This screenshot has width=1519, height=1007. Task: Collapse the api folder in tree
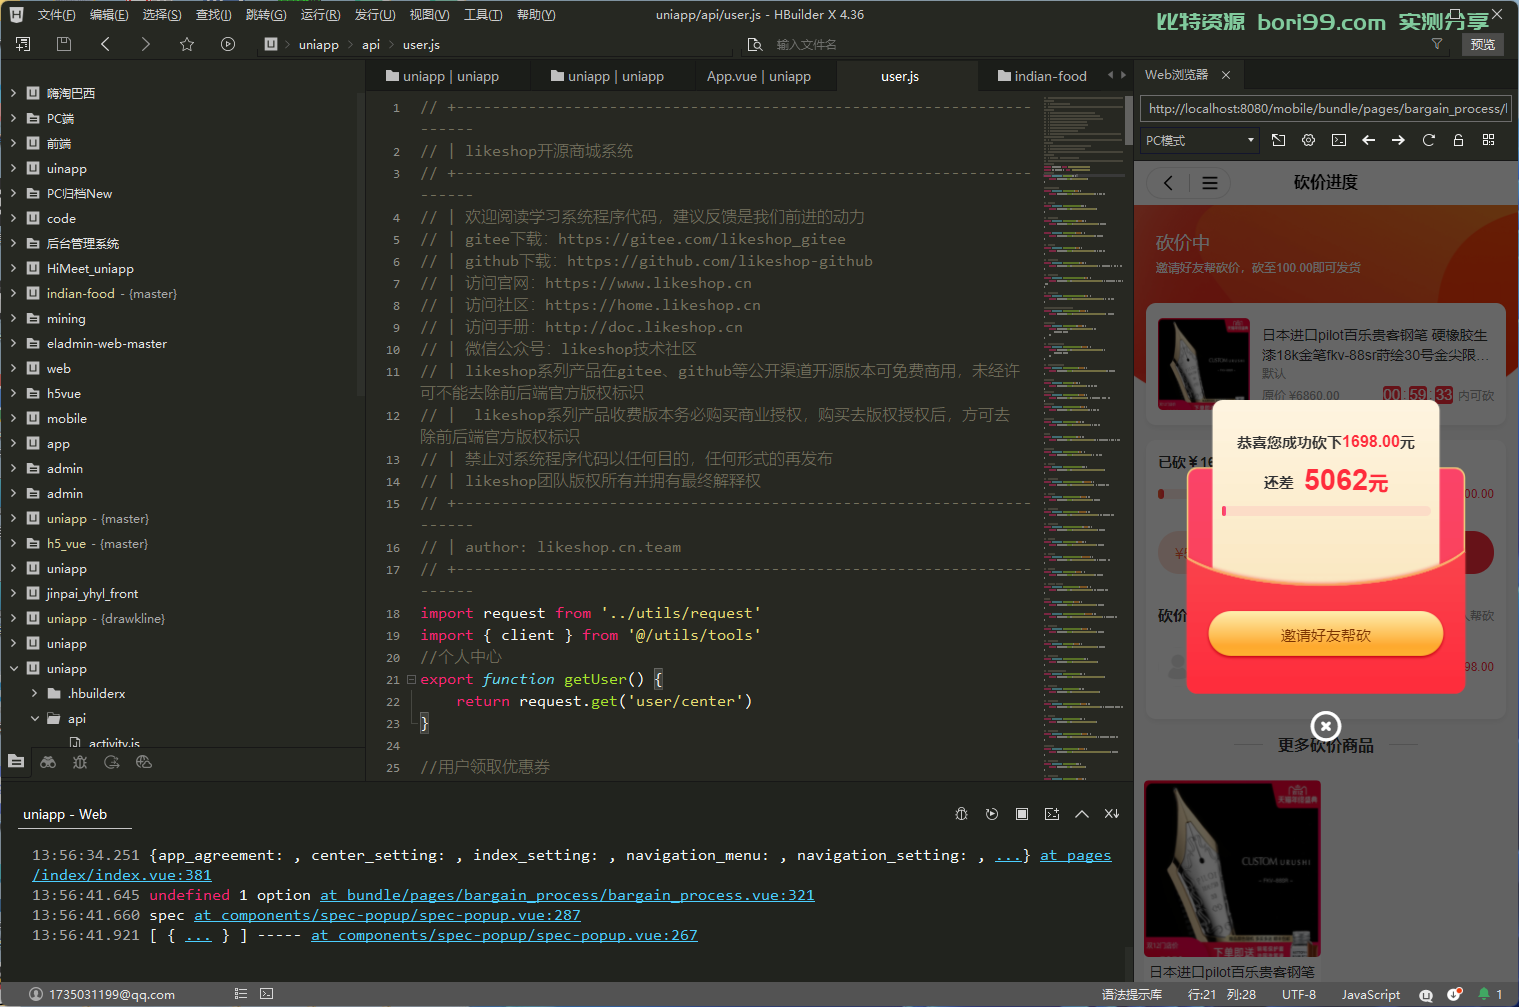click(x=35, y=718)
